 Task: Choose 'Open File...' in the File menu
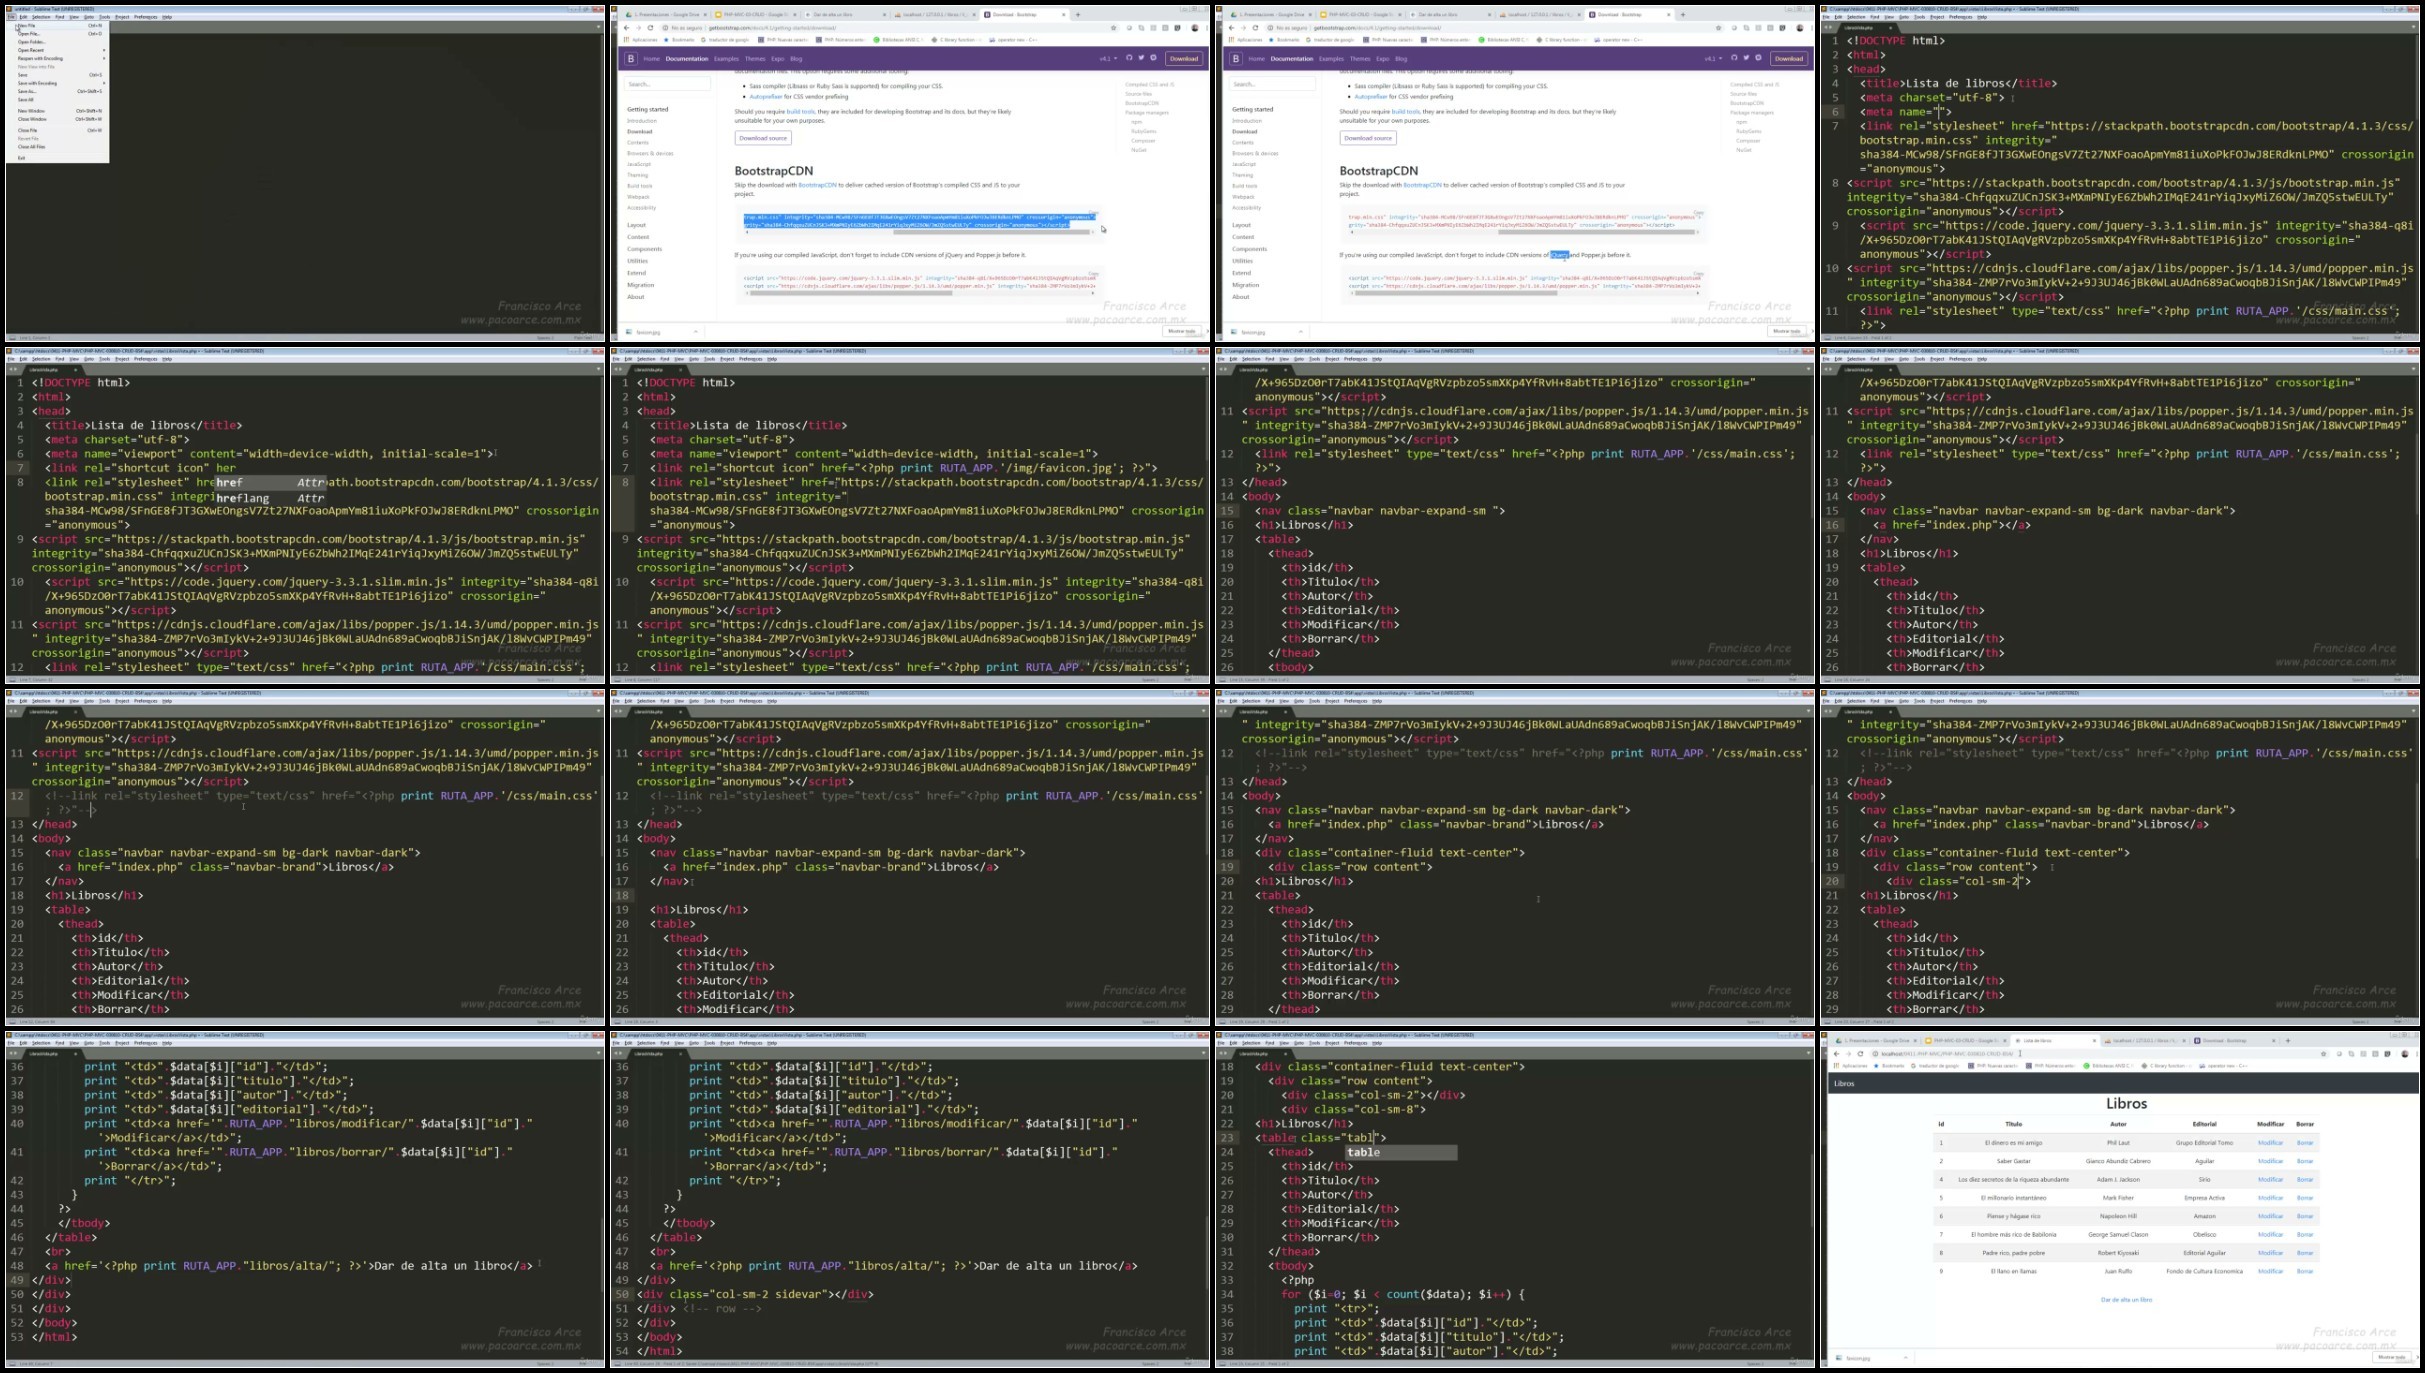click(x=28, y=34)
